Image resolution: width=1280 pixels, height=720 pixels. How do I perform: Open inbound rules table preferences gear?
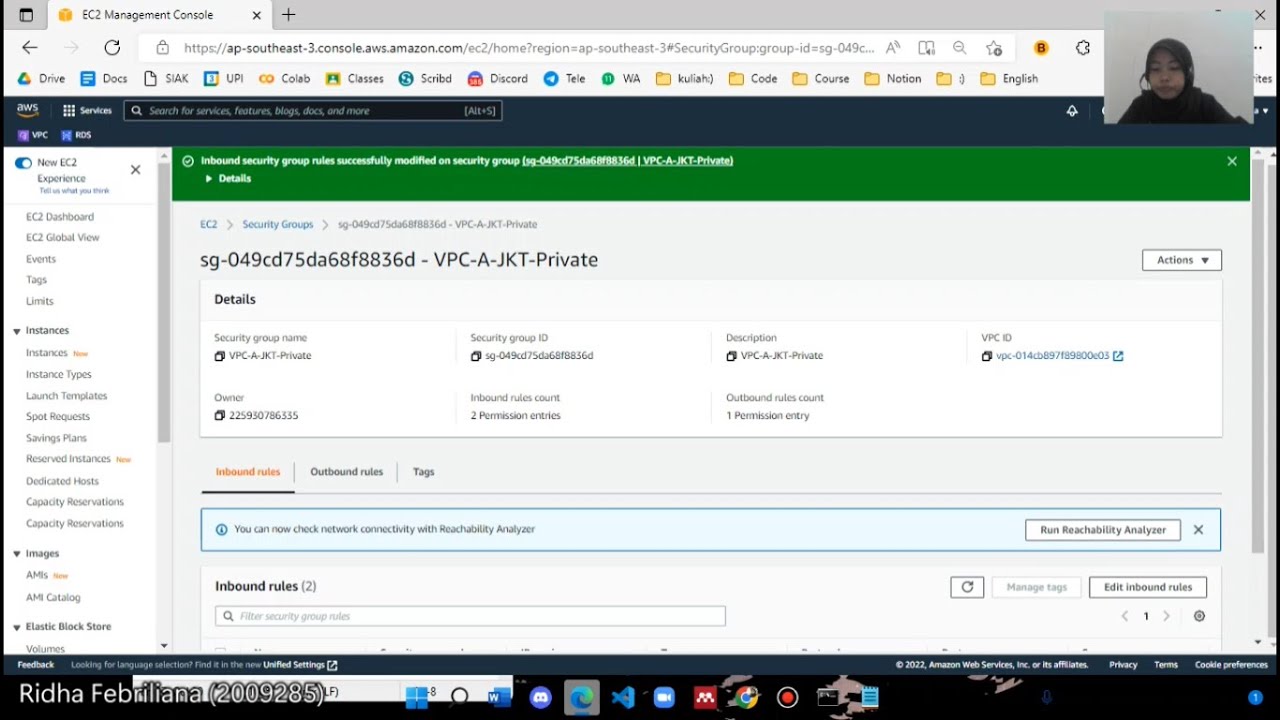[1199, 616]
